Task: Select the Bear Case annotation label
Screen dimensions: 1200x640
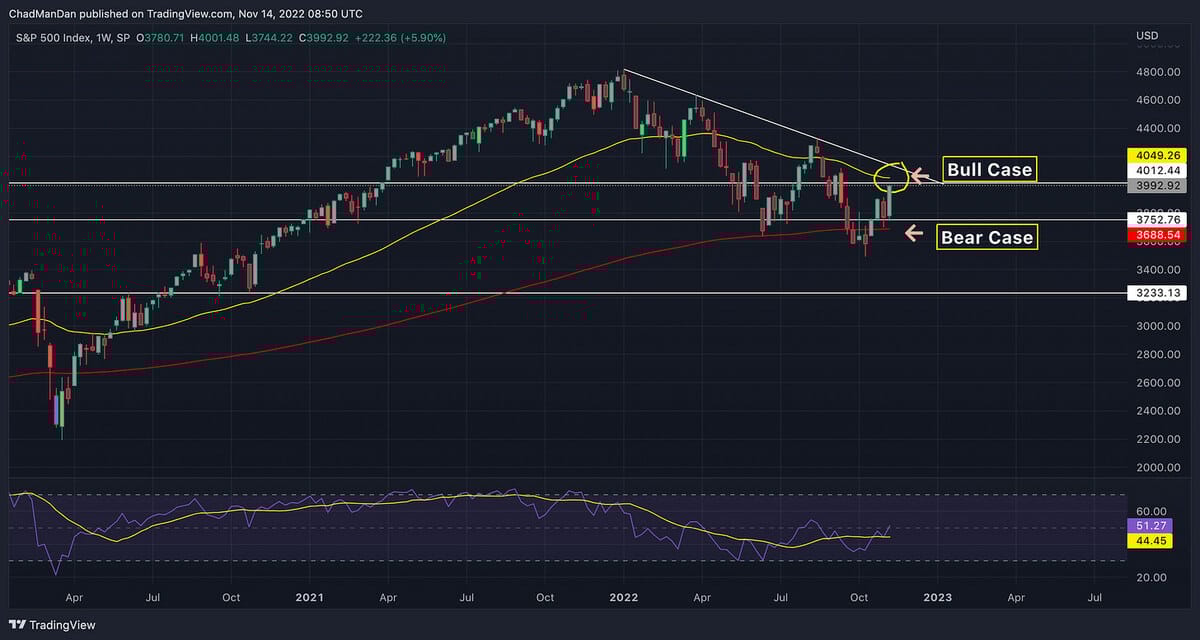Action: 987,237
